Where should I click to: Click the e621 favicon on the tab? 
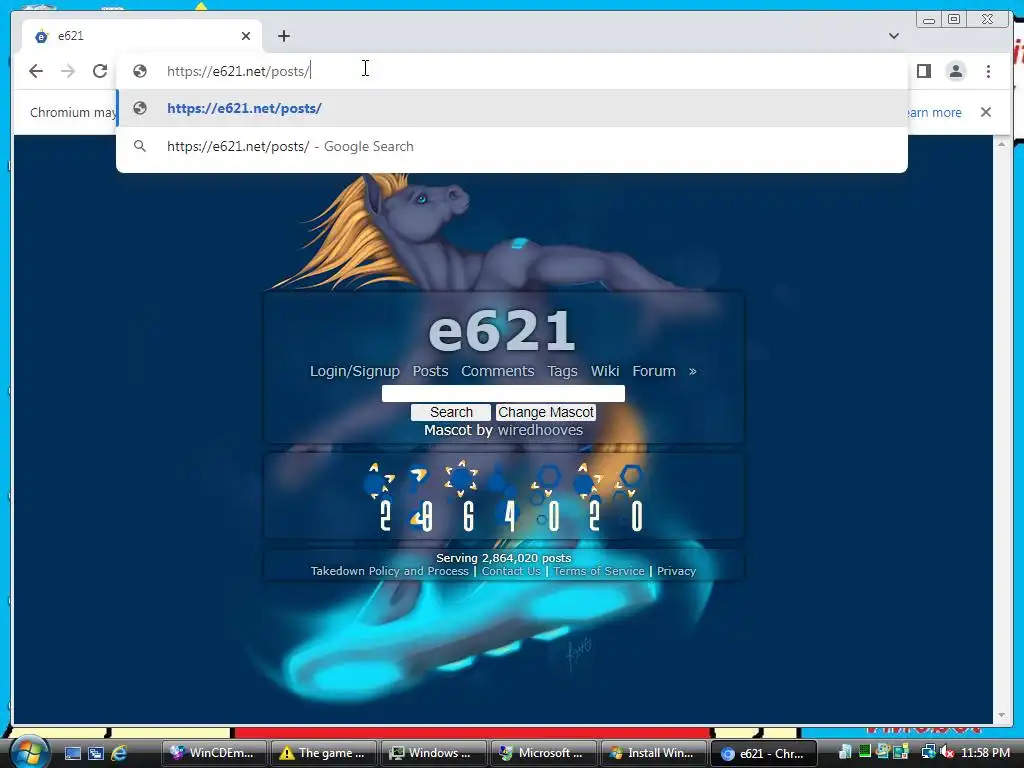pyautogui.click(x=41, y=37)
